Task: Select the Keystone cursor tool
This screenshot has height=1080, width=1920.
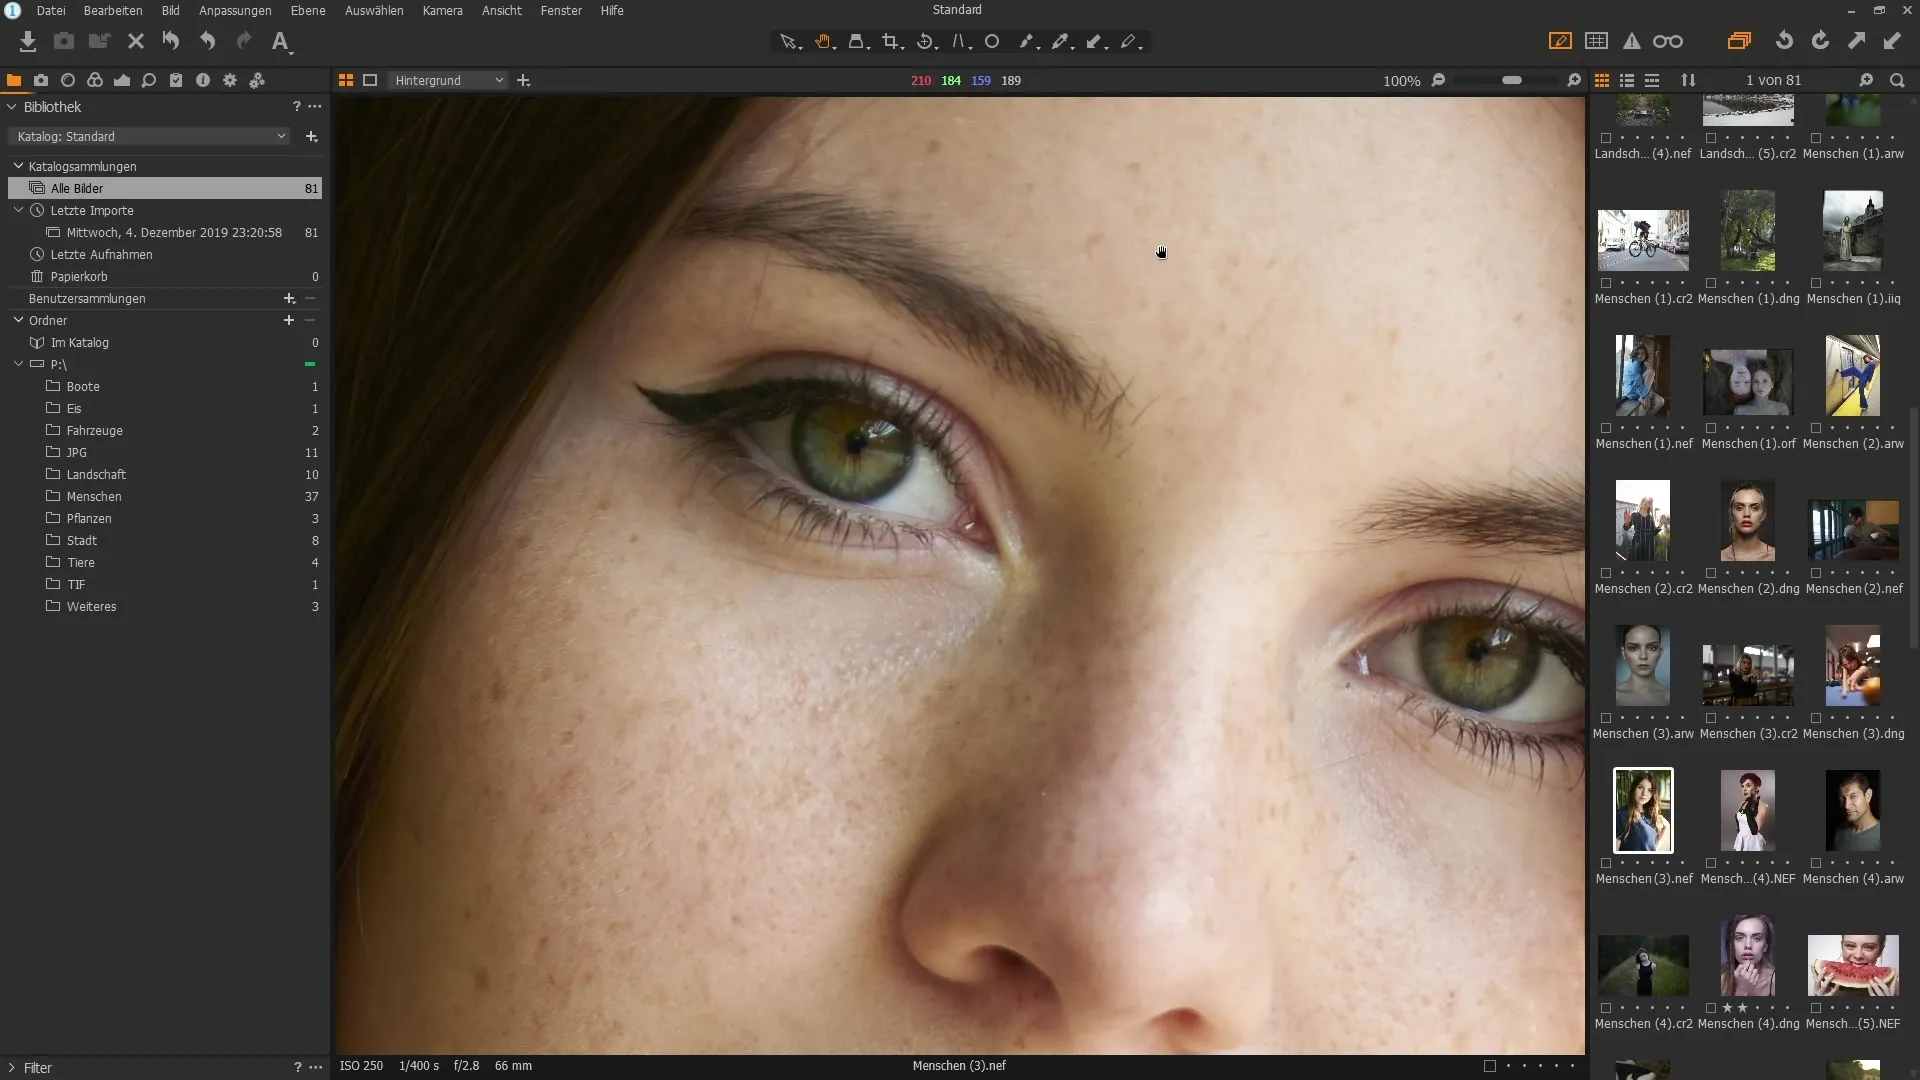Action: [960, 42]
